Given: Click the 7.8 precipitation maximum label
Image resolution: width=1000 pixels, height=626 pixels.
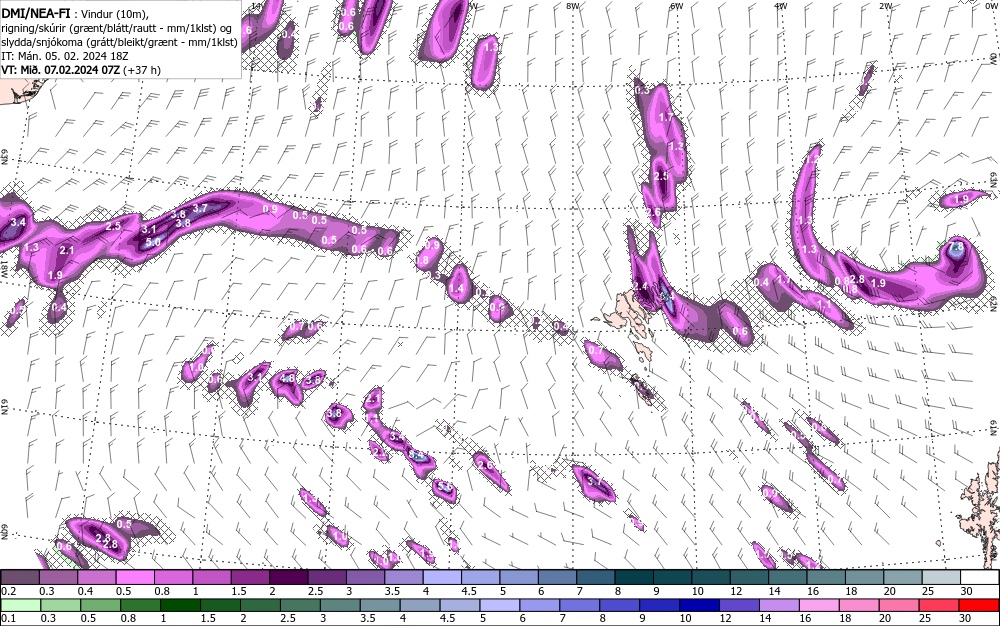Looking at the screenshot, I should pos(957,247).
